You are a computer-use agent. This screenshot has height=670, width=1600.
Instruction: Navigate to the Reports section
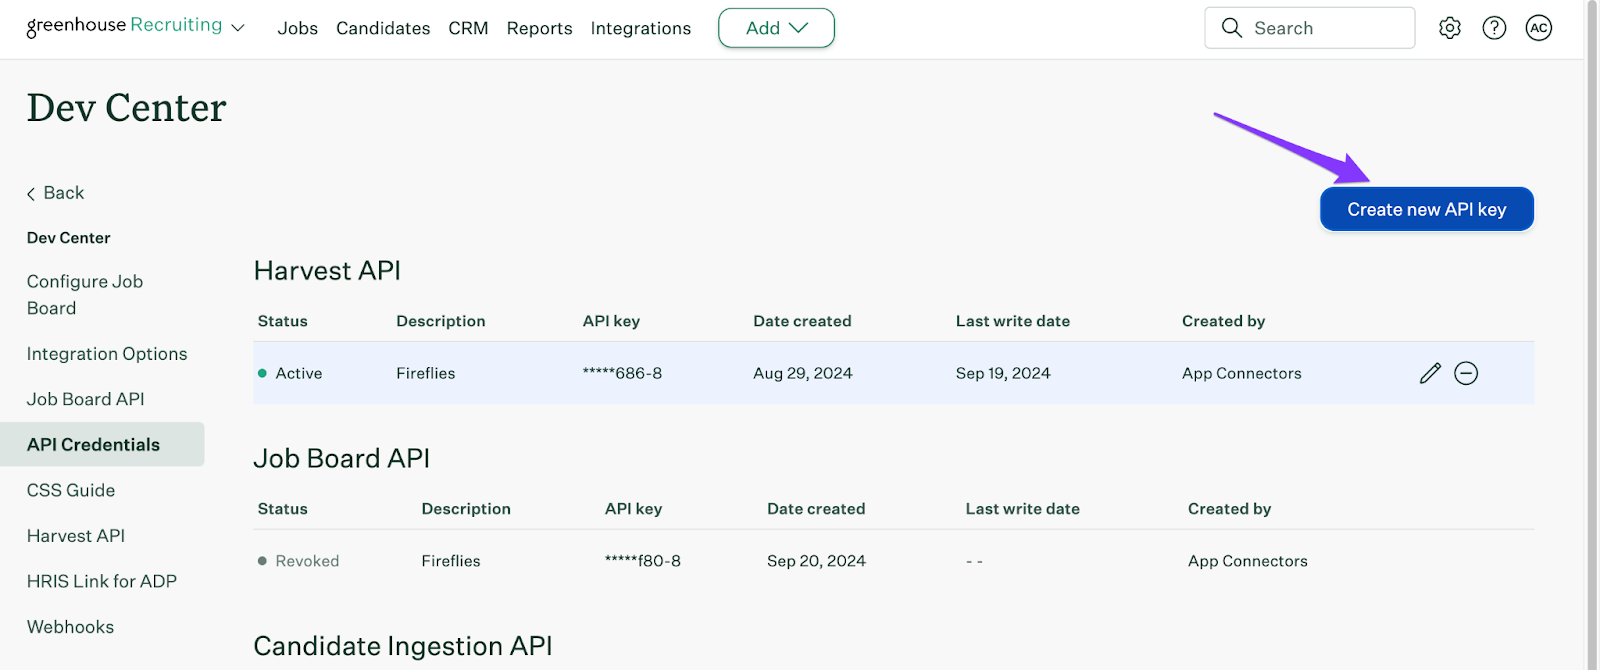[539, 28]
